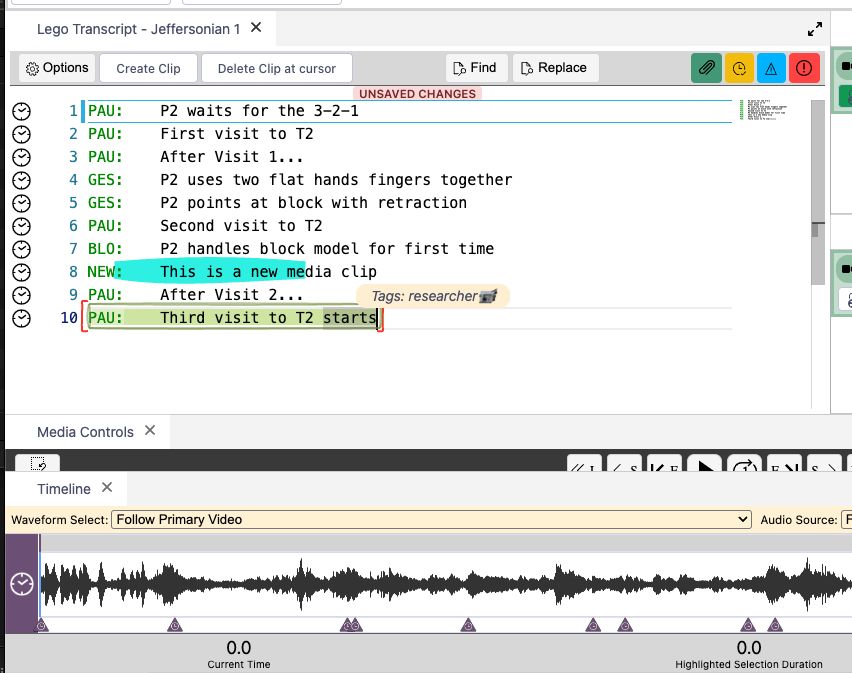Click 'P2 uses two flat hands fingers together'

pyautogui.click(x=336, y=180)
